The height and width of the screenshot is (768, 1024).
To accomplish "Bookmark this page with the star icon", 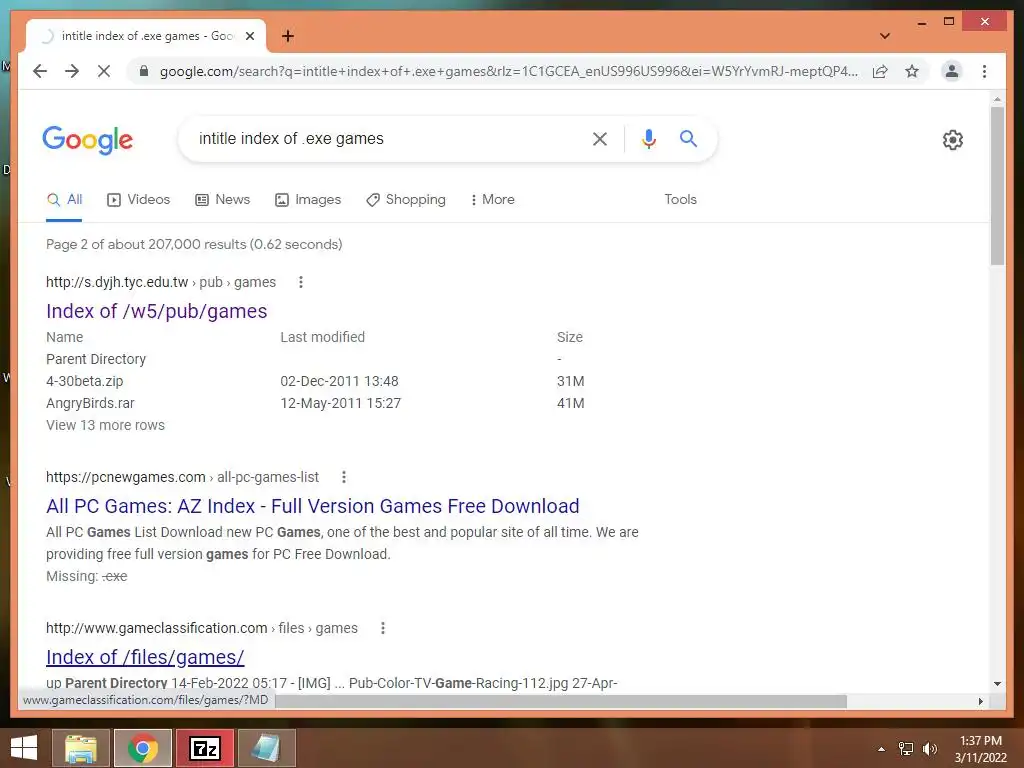I will pyautogui.click(x=912, y=71).
